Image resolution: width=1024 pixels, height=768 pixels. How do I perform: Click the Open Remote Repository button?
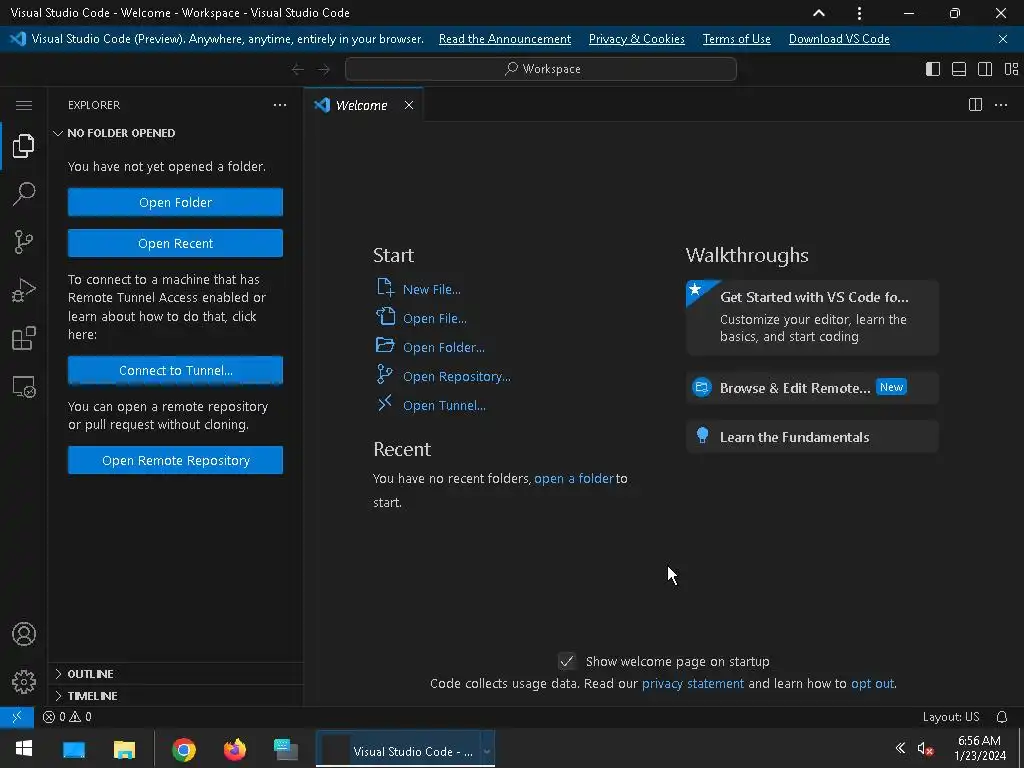click(175, 460)
